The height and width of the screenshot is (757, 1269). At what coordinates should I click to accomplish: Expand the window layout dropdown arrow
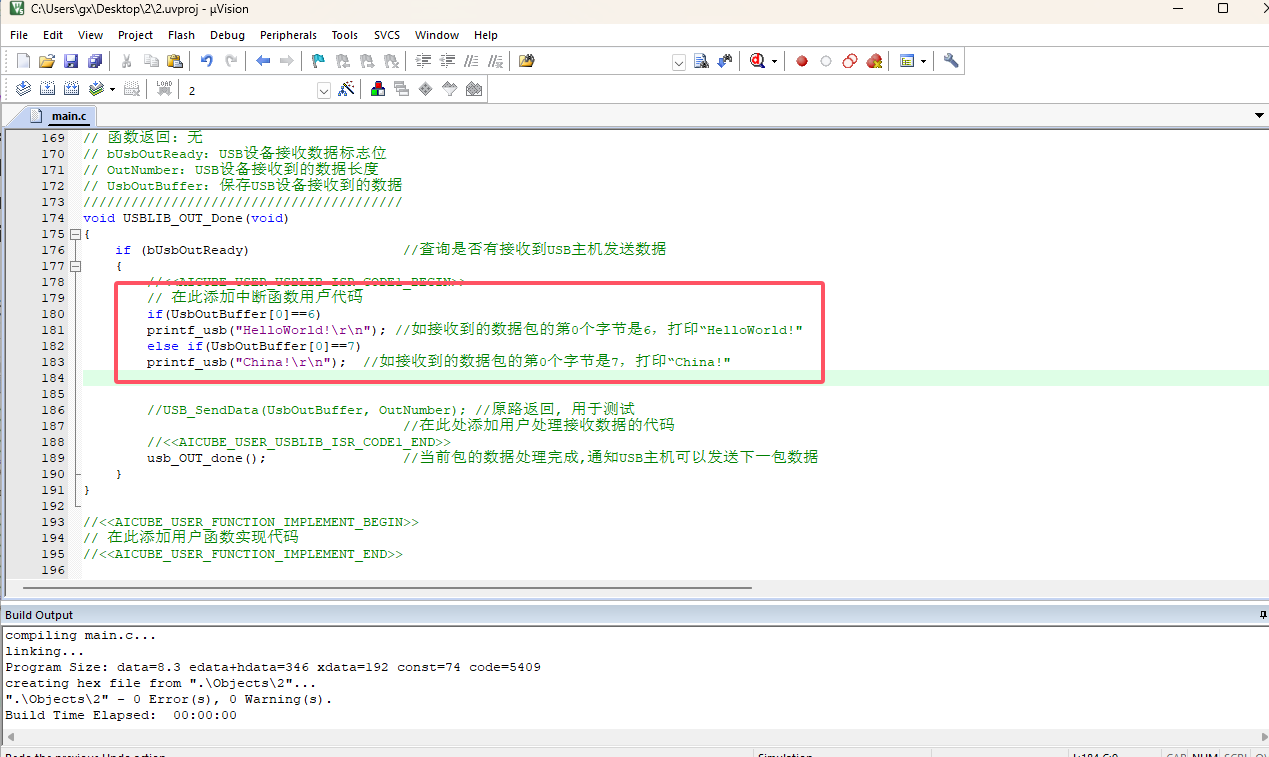point(923,62)
